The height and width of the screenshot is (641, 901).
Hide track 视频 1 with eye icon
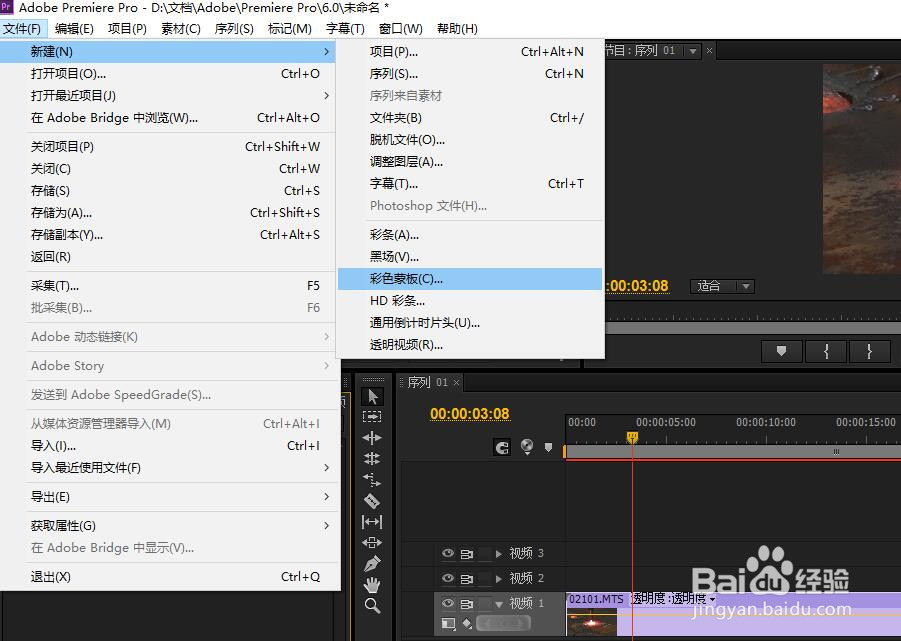pyautogui.click(x=448, y=603)
